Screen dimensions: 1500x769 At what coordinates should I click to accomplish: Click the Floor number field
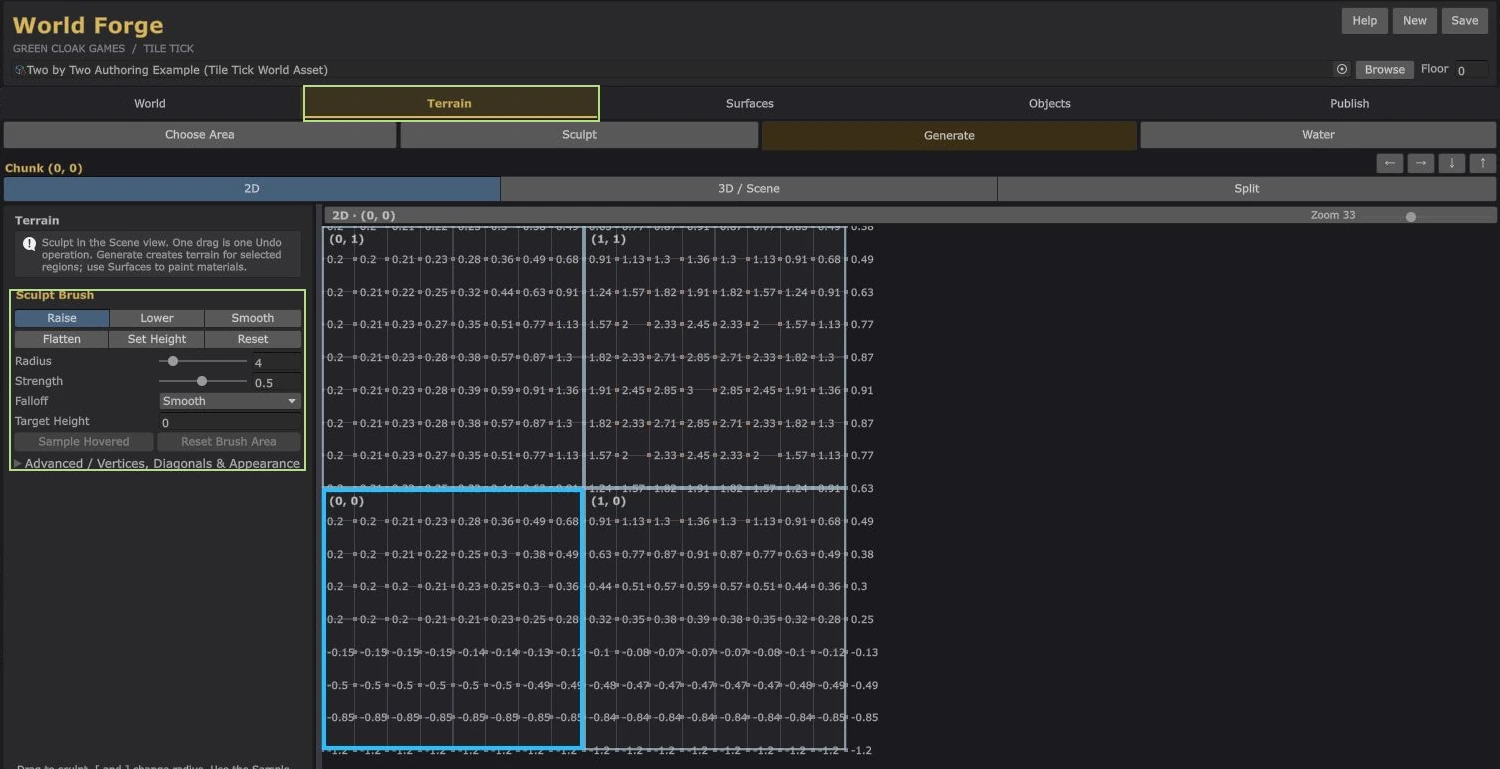(1471, 70)
